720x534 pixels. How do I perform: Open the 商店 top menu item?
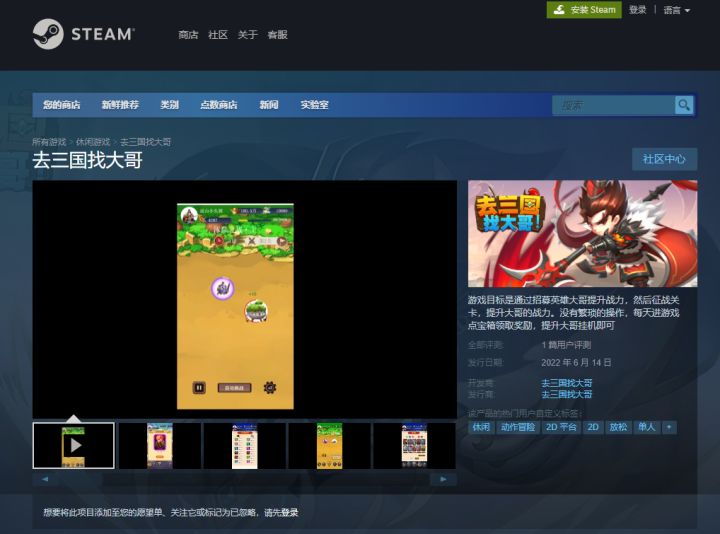coord(188,34)
